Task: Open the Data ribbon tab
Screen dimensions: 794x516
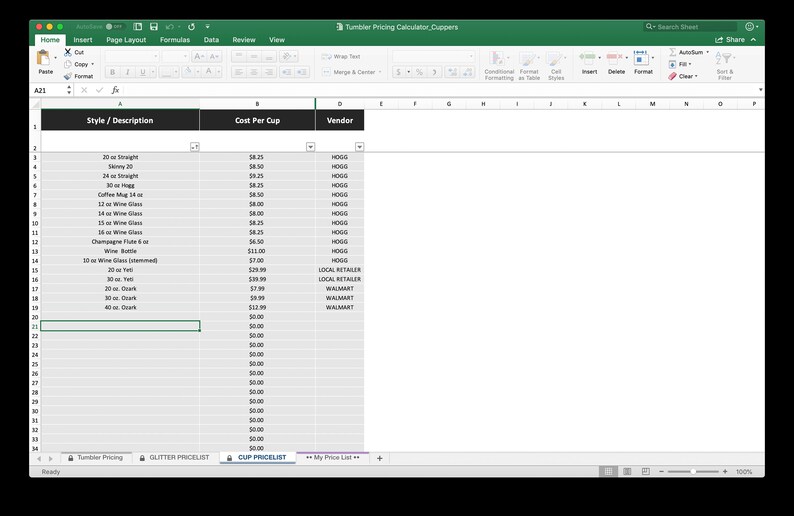Action: [x=211, y=39]
